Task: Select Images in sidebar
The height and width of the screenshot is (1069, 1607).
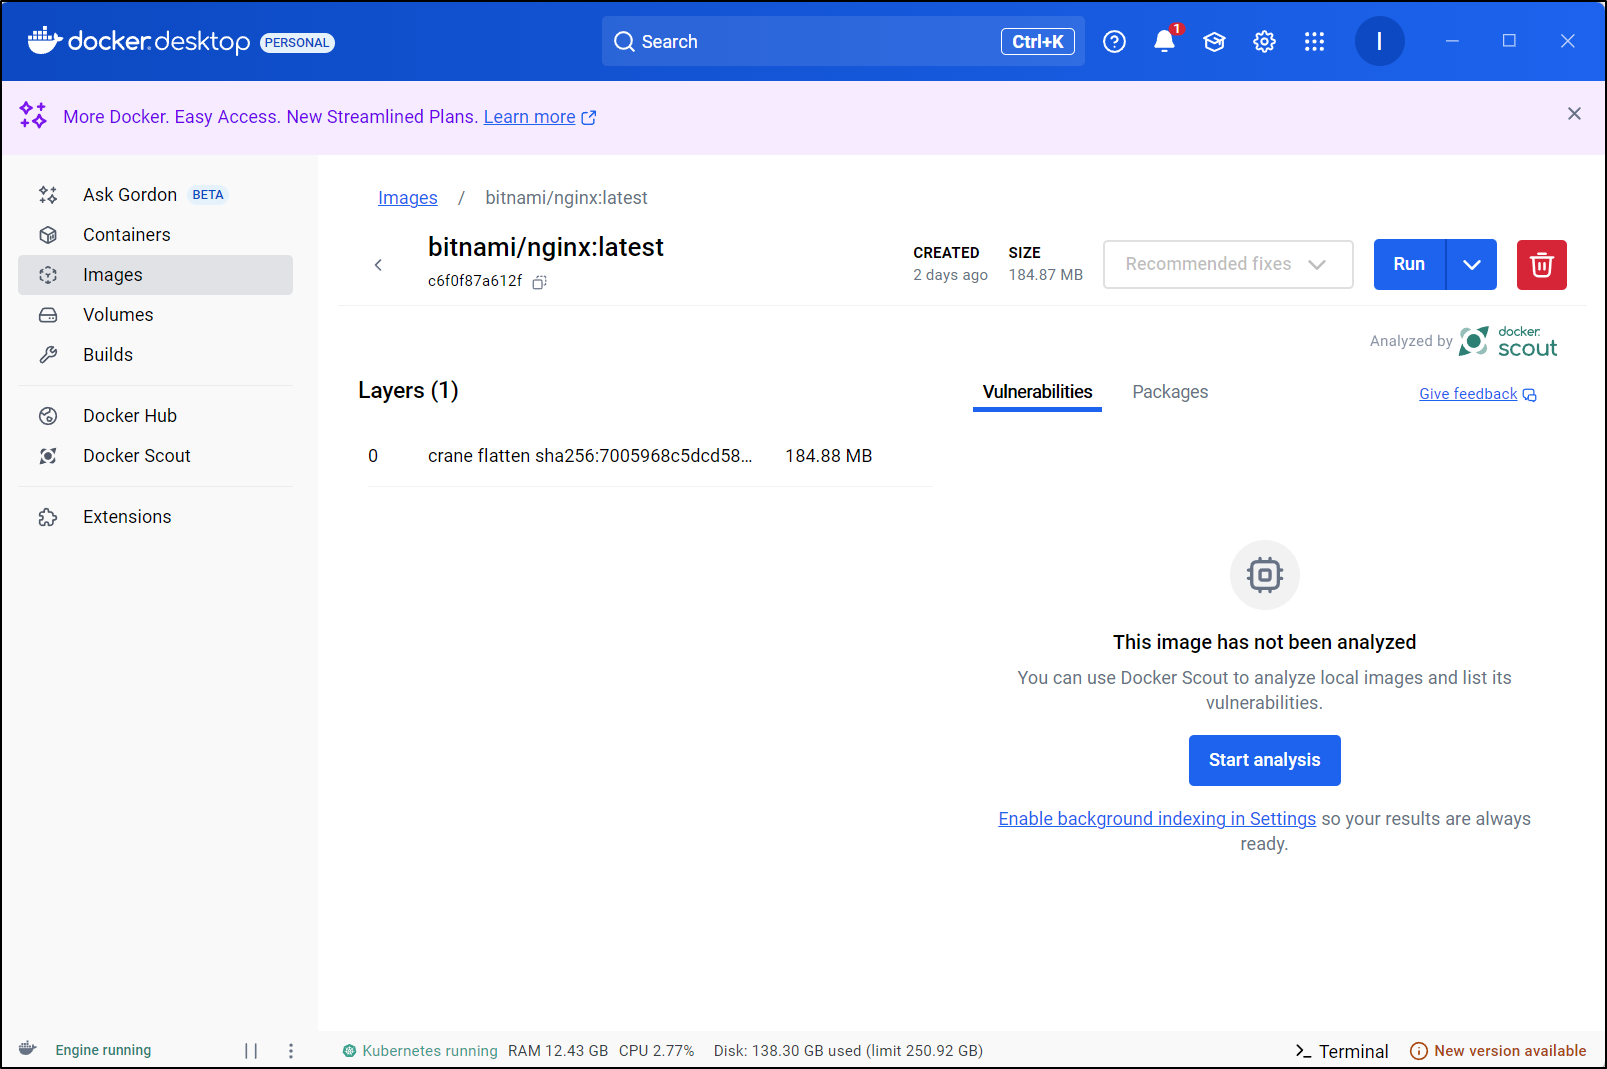Action: [x=155, y=275]
